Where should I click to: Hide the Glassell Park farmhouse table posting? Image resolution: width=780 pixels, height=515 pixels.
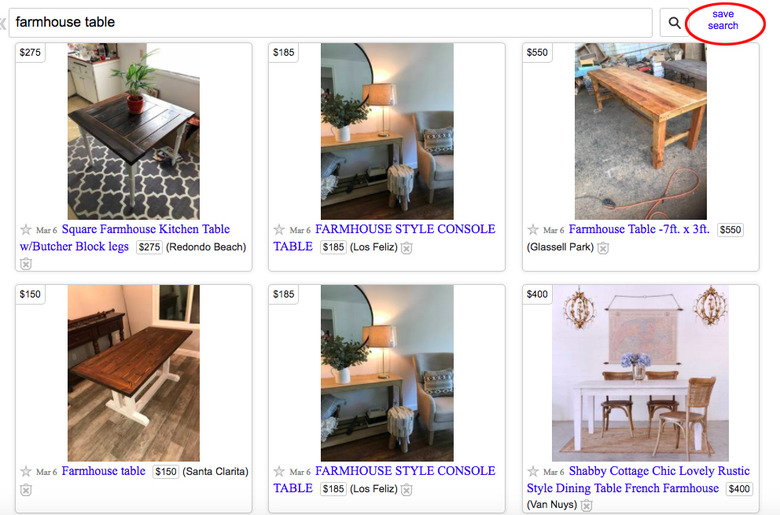coord(603,247)
